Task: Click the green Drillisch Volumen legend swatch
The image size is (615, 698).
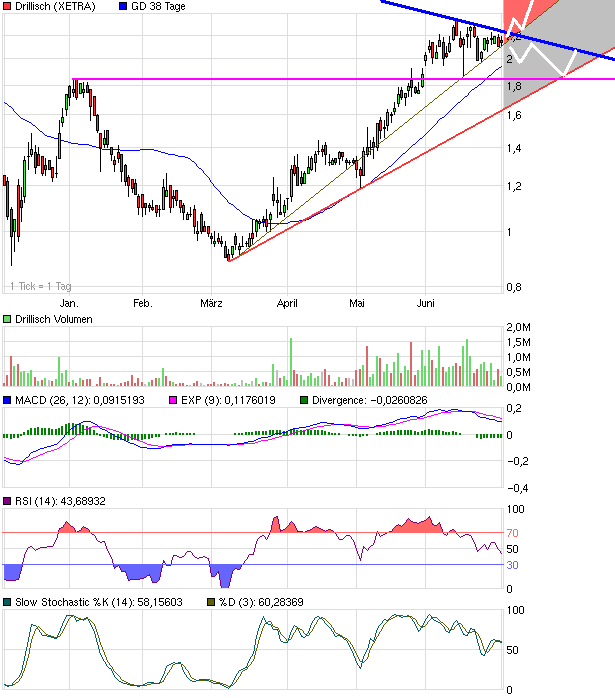Action: (x=7, y=319)
